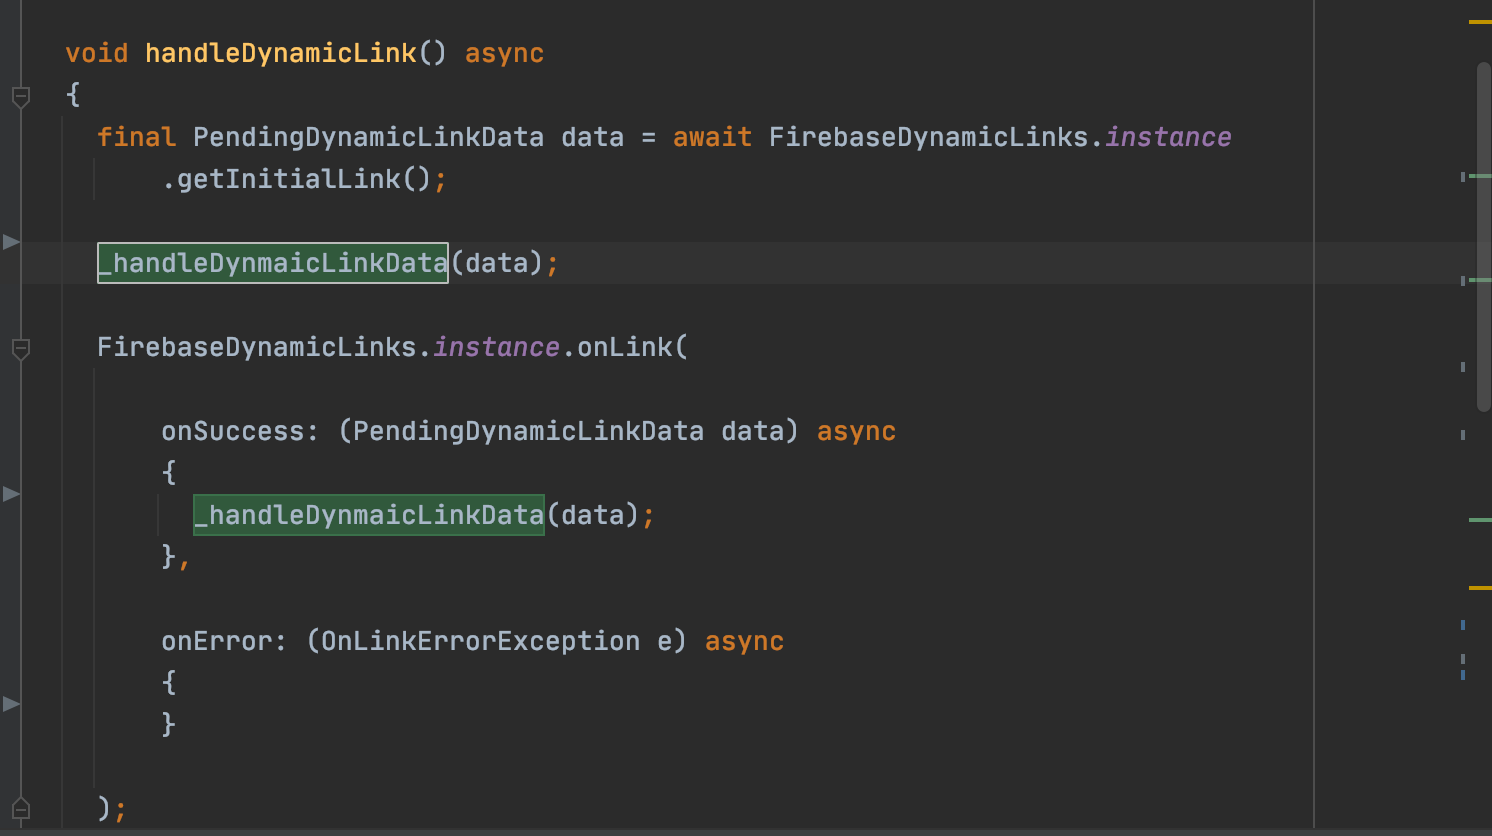This screenshot has width=1492, height=836.
Task: Click the vertical scrollbar thumb of the editor
Action: (1484, 237)
